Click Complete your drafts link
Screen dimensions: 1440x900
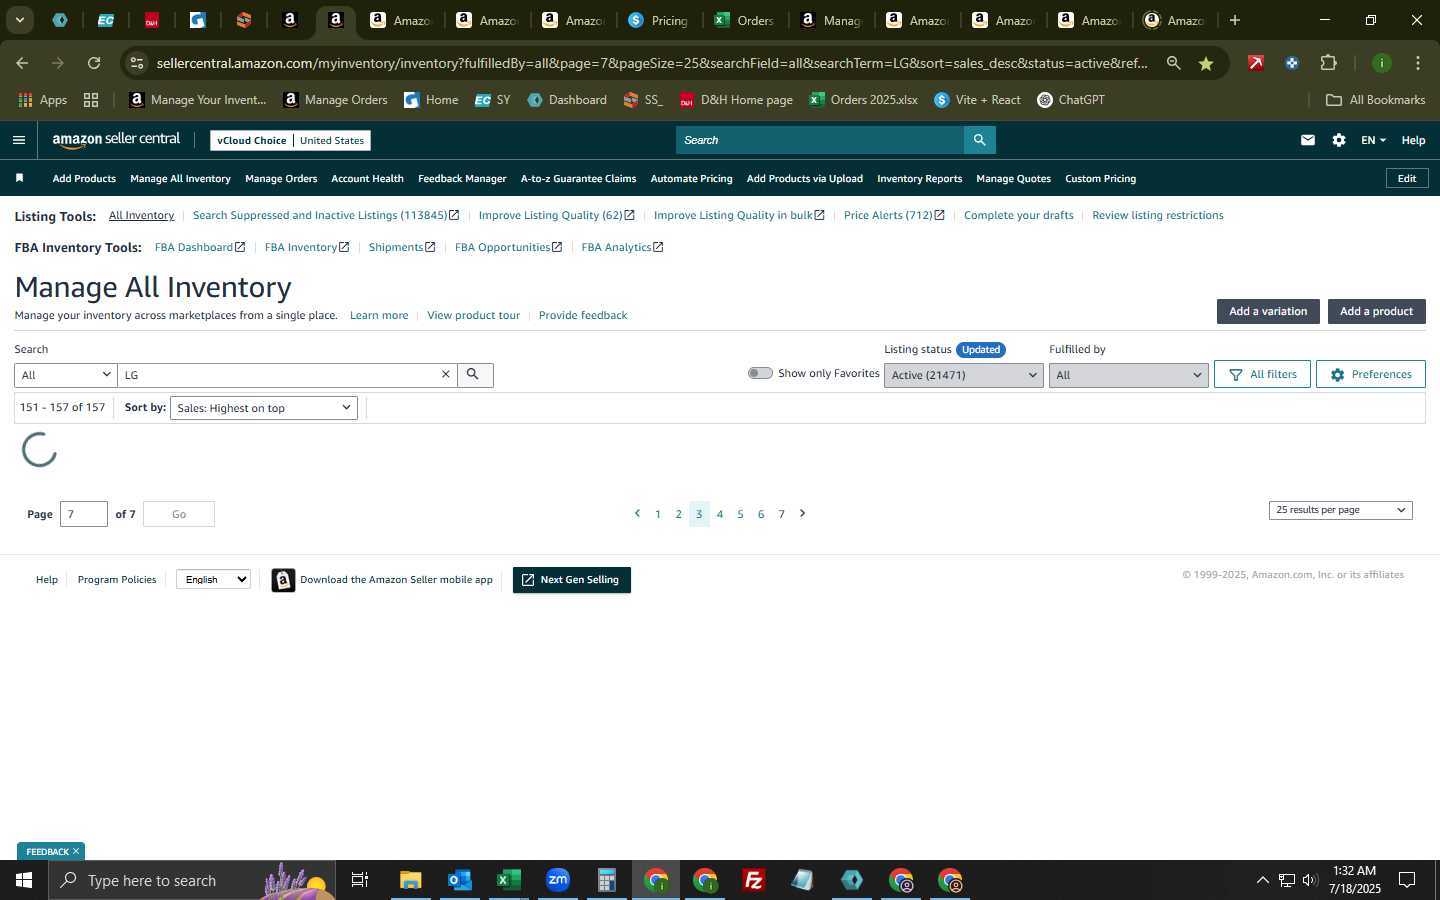(x=1018, y=215)
